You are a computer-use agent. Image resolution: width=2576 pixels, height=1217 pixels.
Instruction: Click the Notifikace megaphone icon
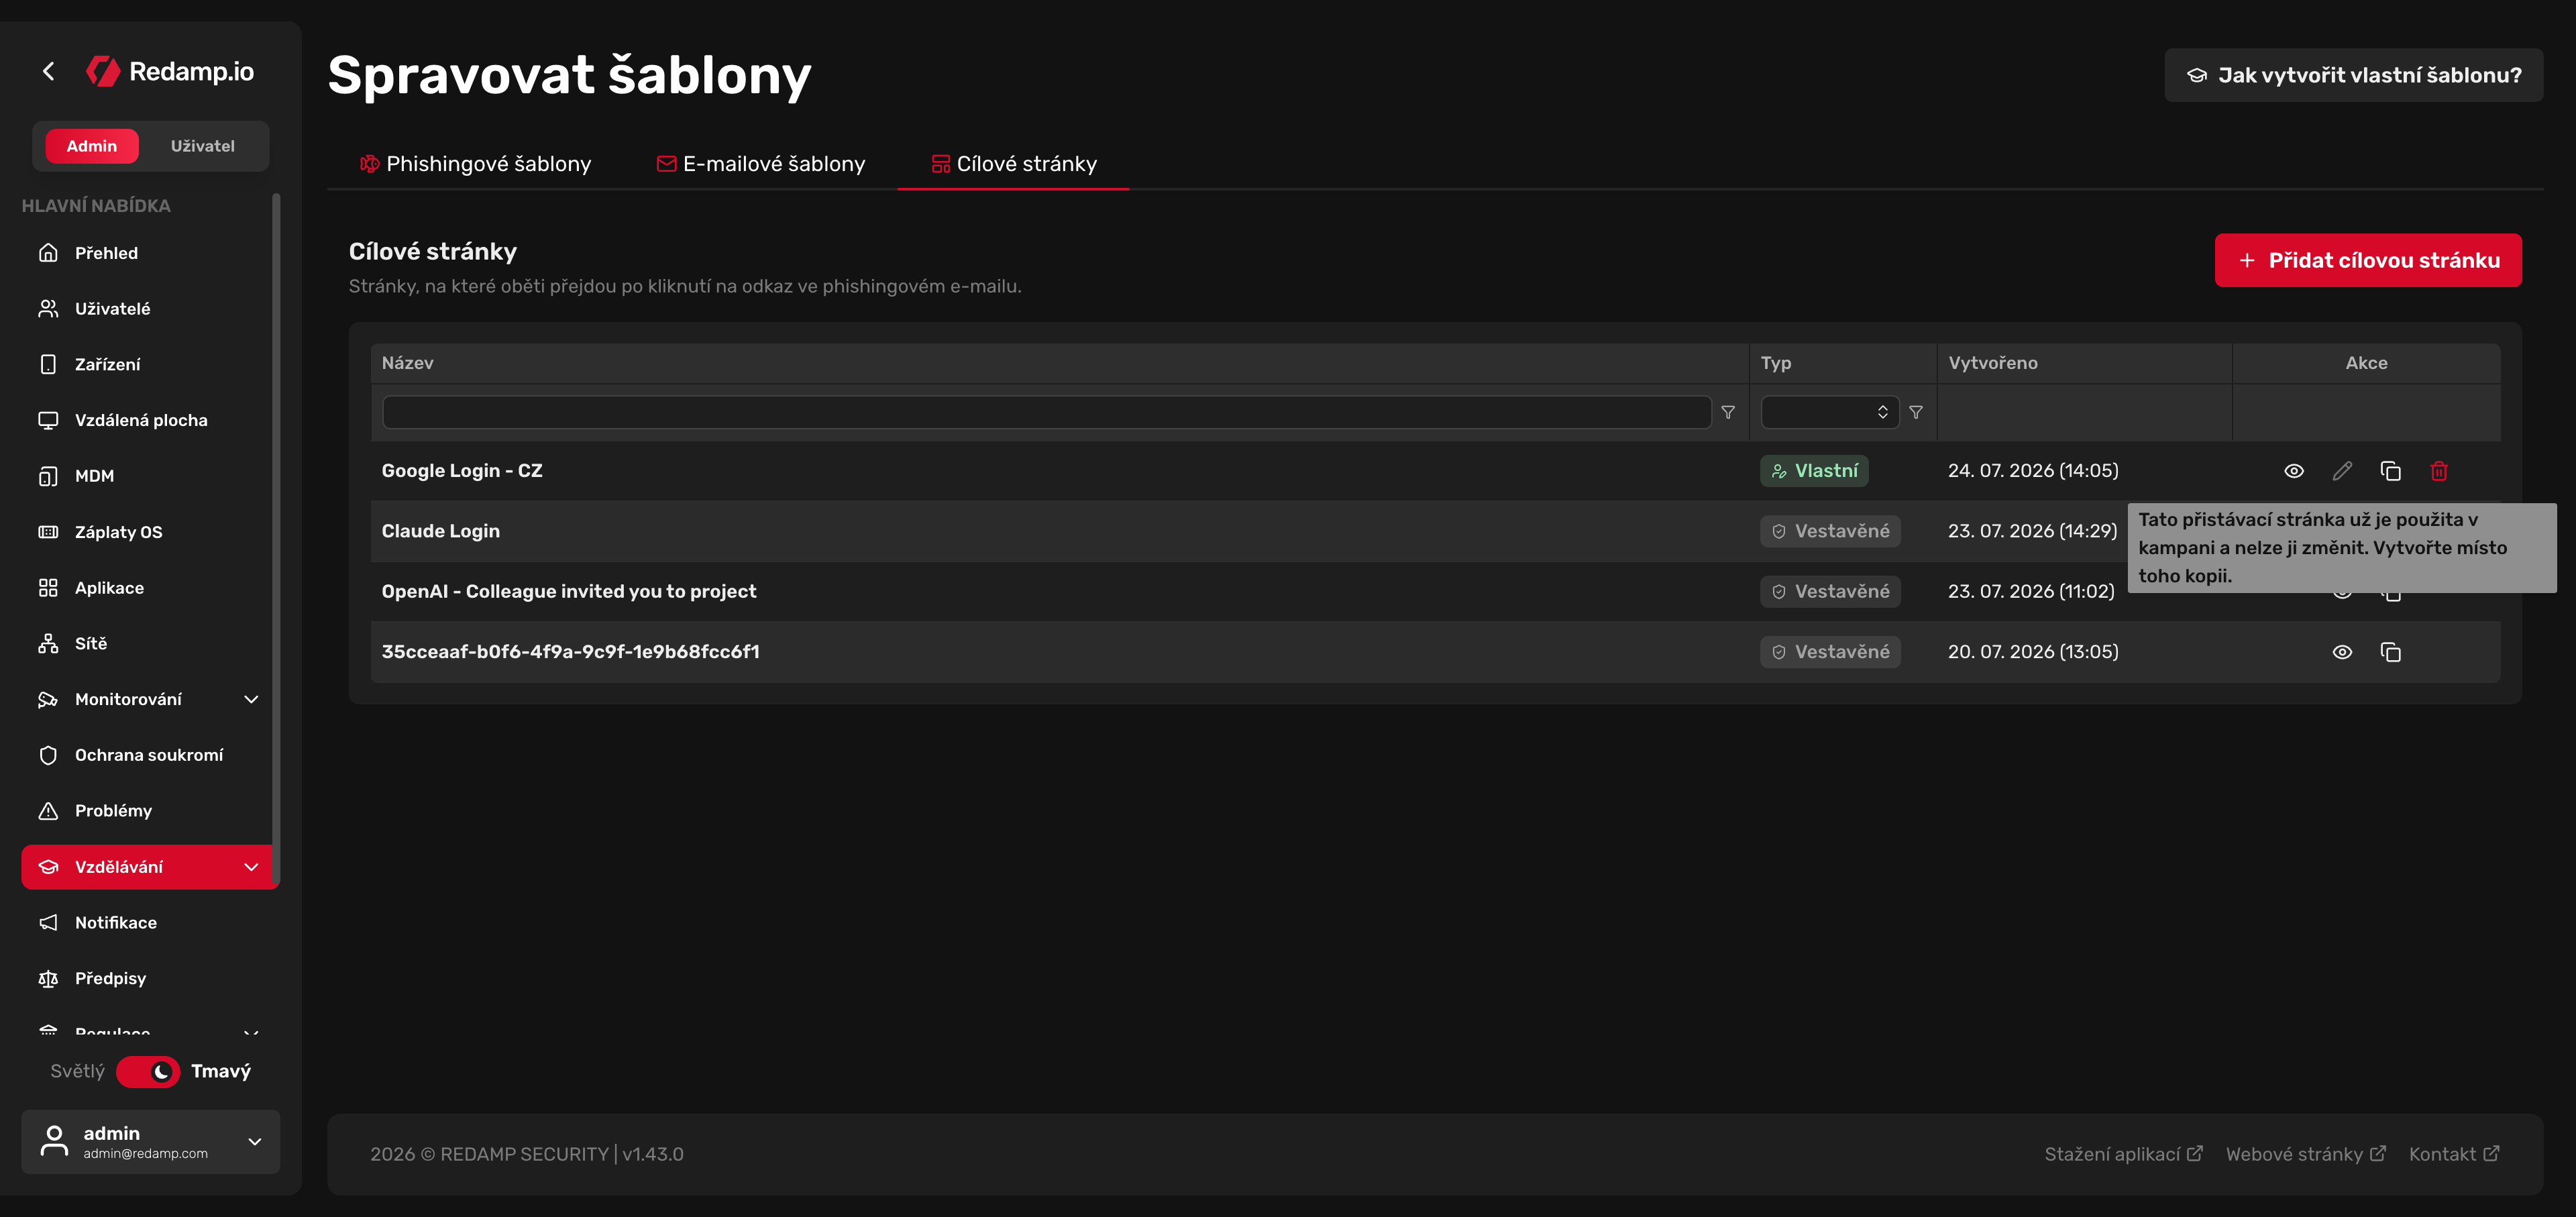48,923
